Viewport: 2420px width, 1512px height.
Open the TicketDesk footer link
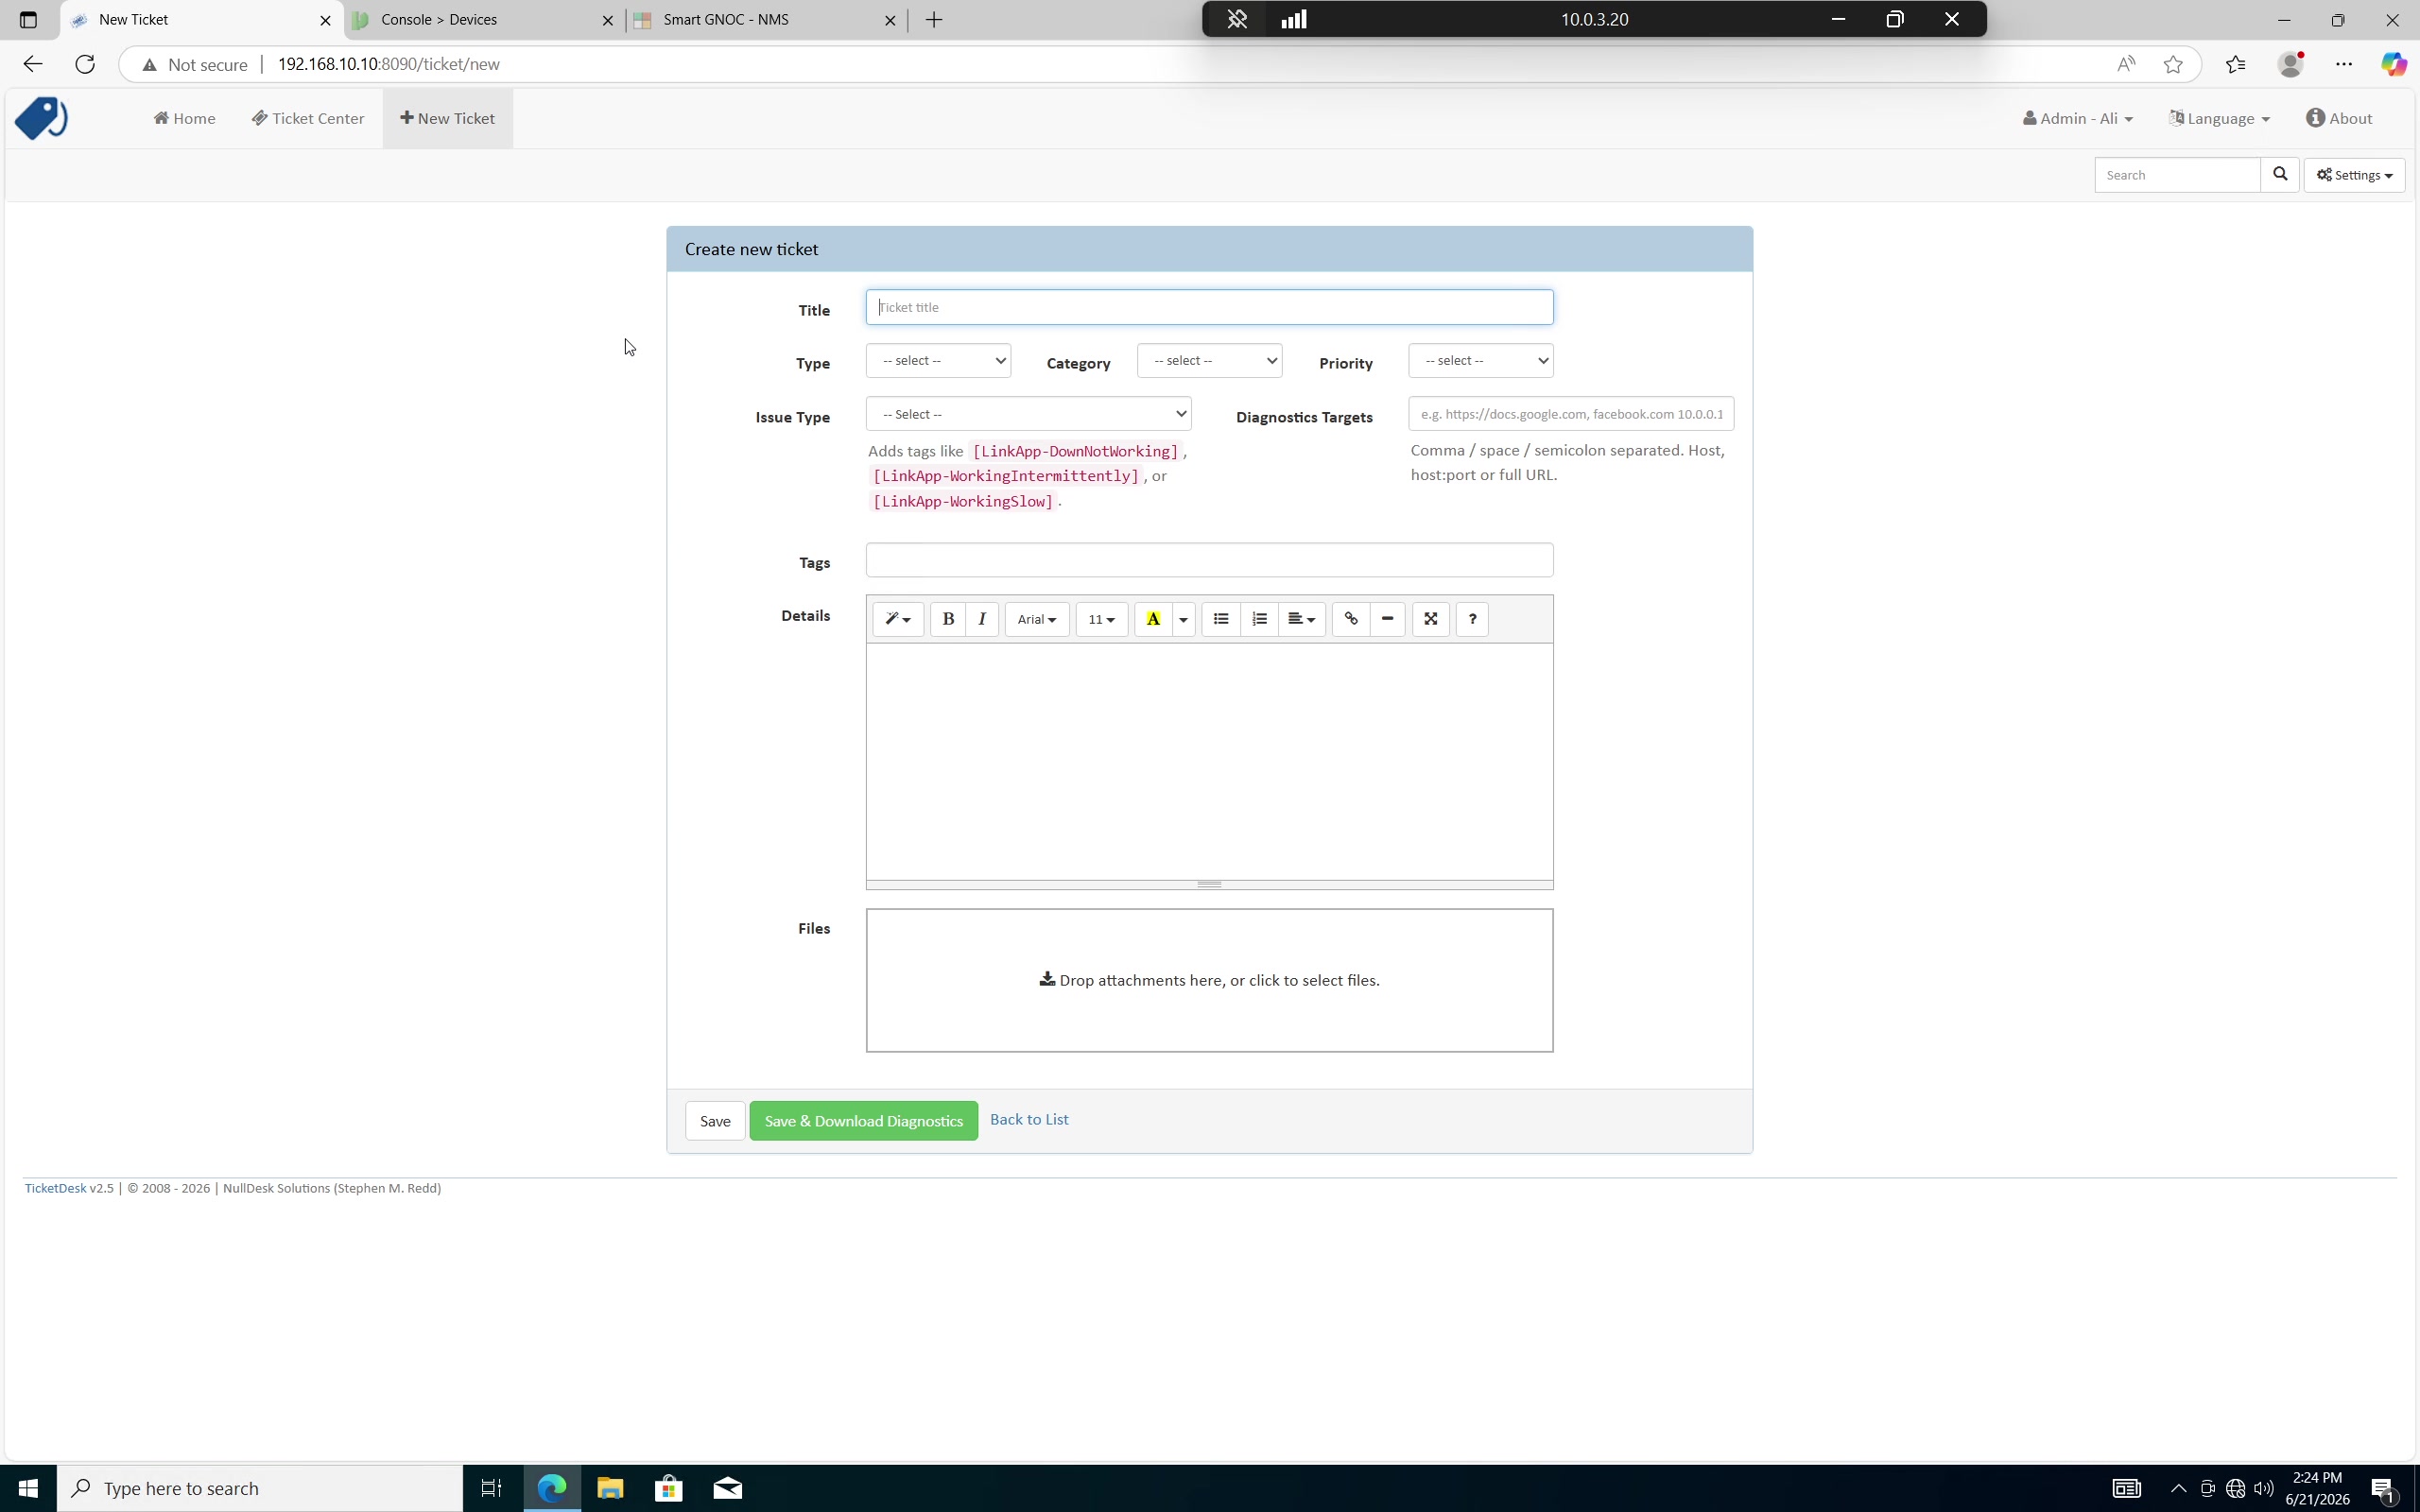(x=55, y=1188)
